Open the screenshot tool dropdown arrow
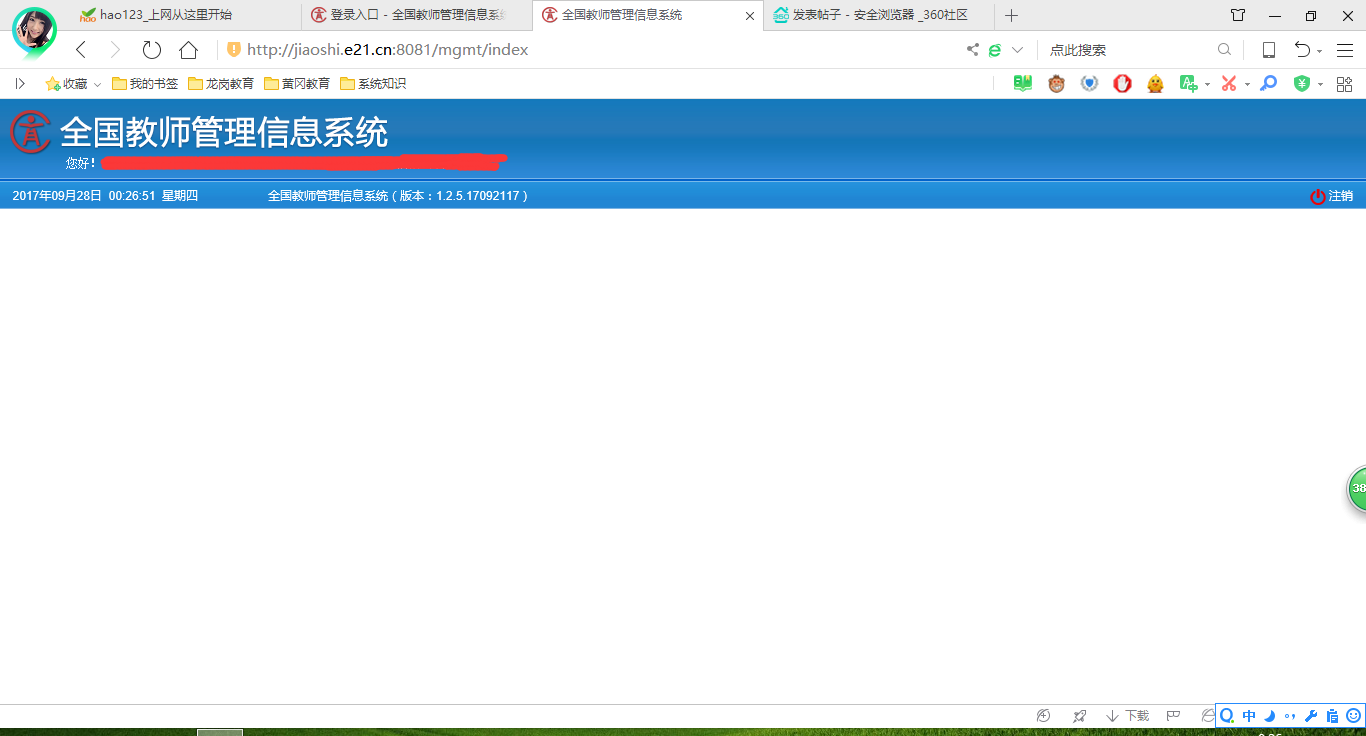Screen dimensions: 1366x736 coord(1247,84)
